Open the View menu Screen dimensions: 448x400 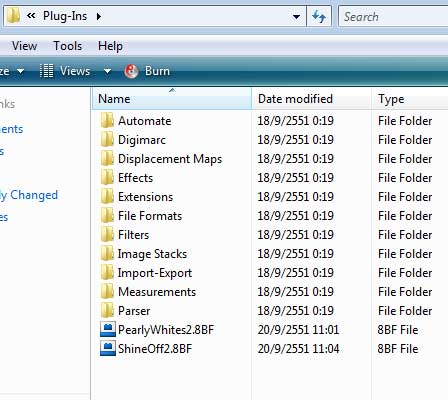click(x=24, y=46)
